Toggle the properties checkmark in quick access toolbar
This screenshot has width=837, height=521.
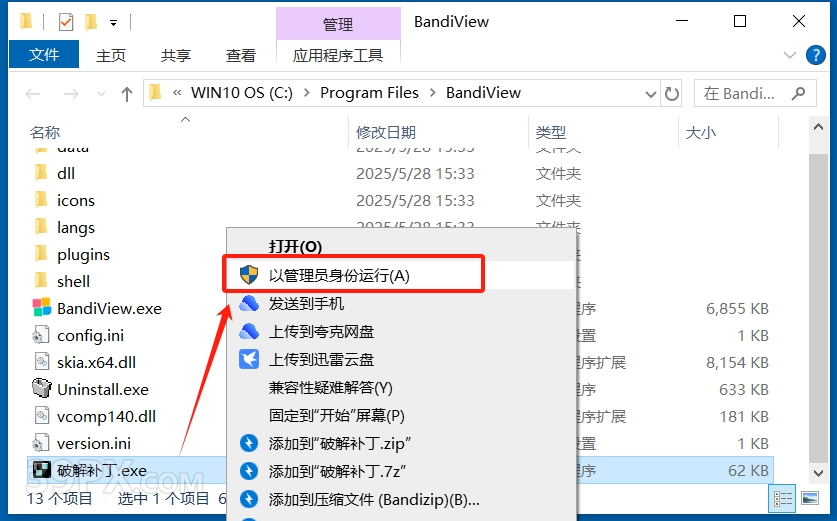click(x=66, y=22)
